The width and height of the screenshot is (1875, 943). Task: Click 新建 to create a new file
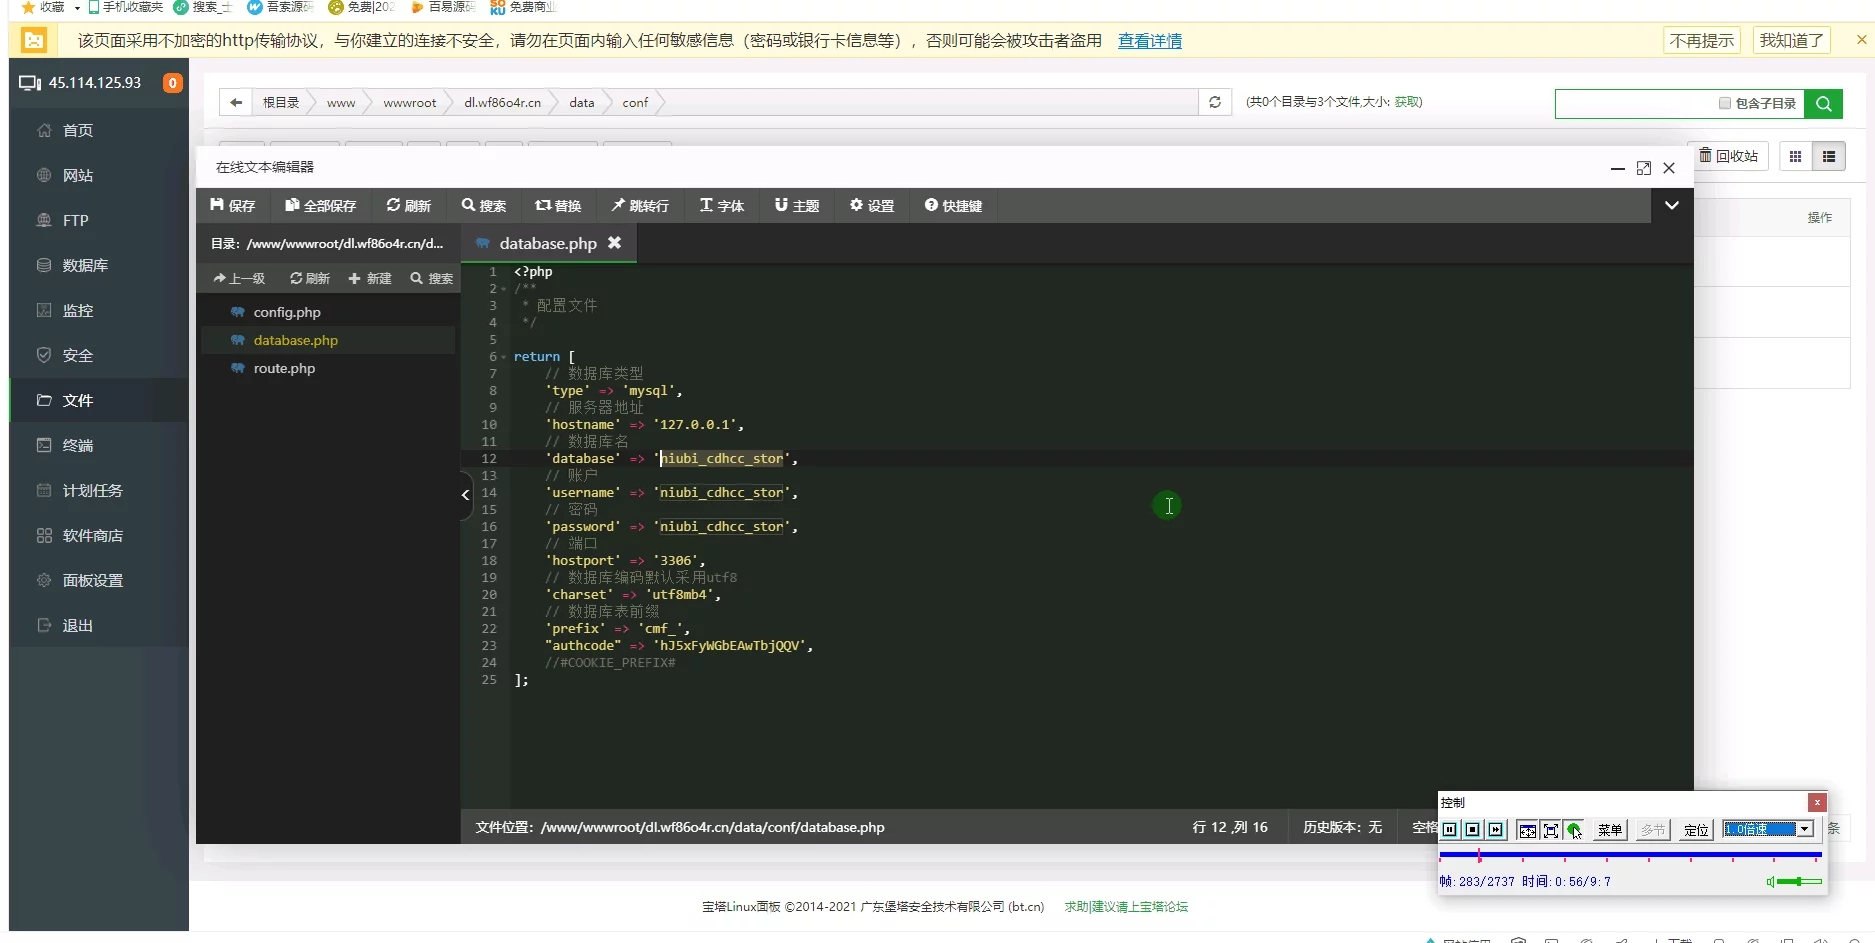[369, 278]
